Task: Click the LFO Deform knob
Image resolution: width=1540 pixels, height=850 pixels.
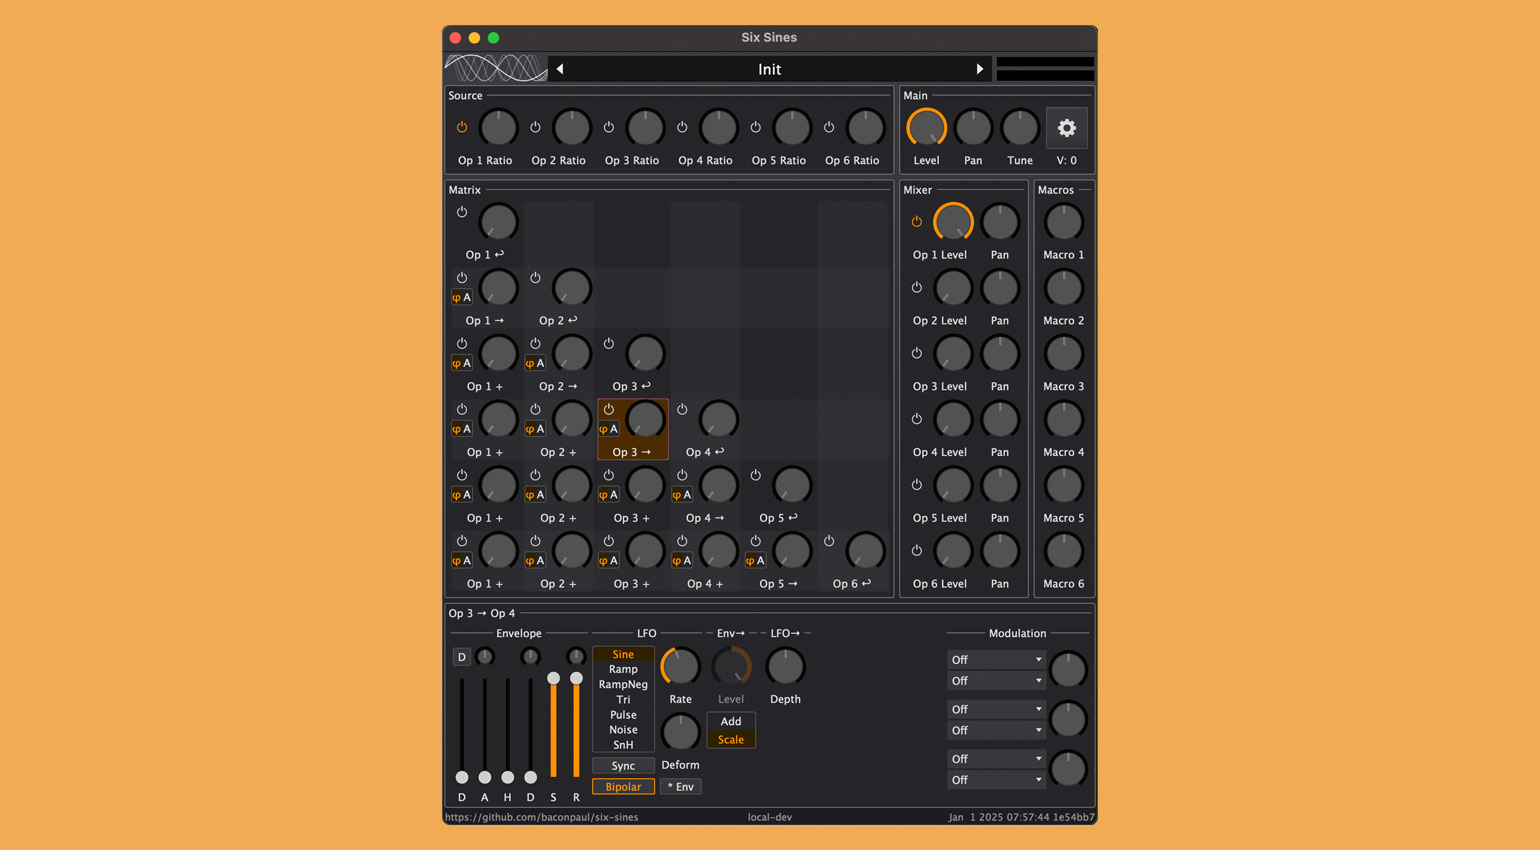Action: coord(680,732)
